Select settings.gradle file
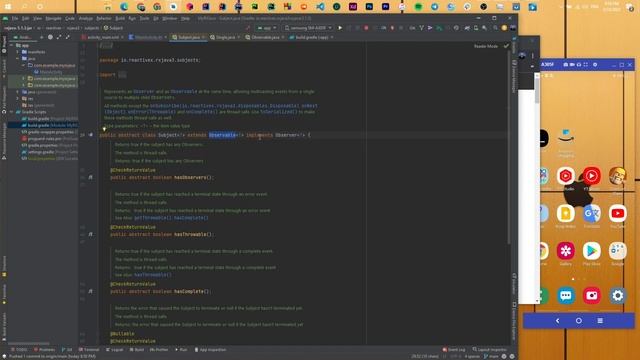This screenshot has width=640, height=360. (x=49, y=152)
